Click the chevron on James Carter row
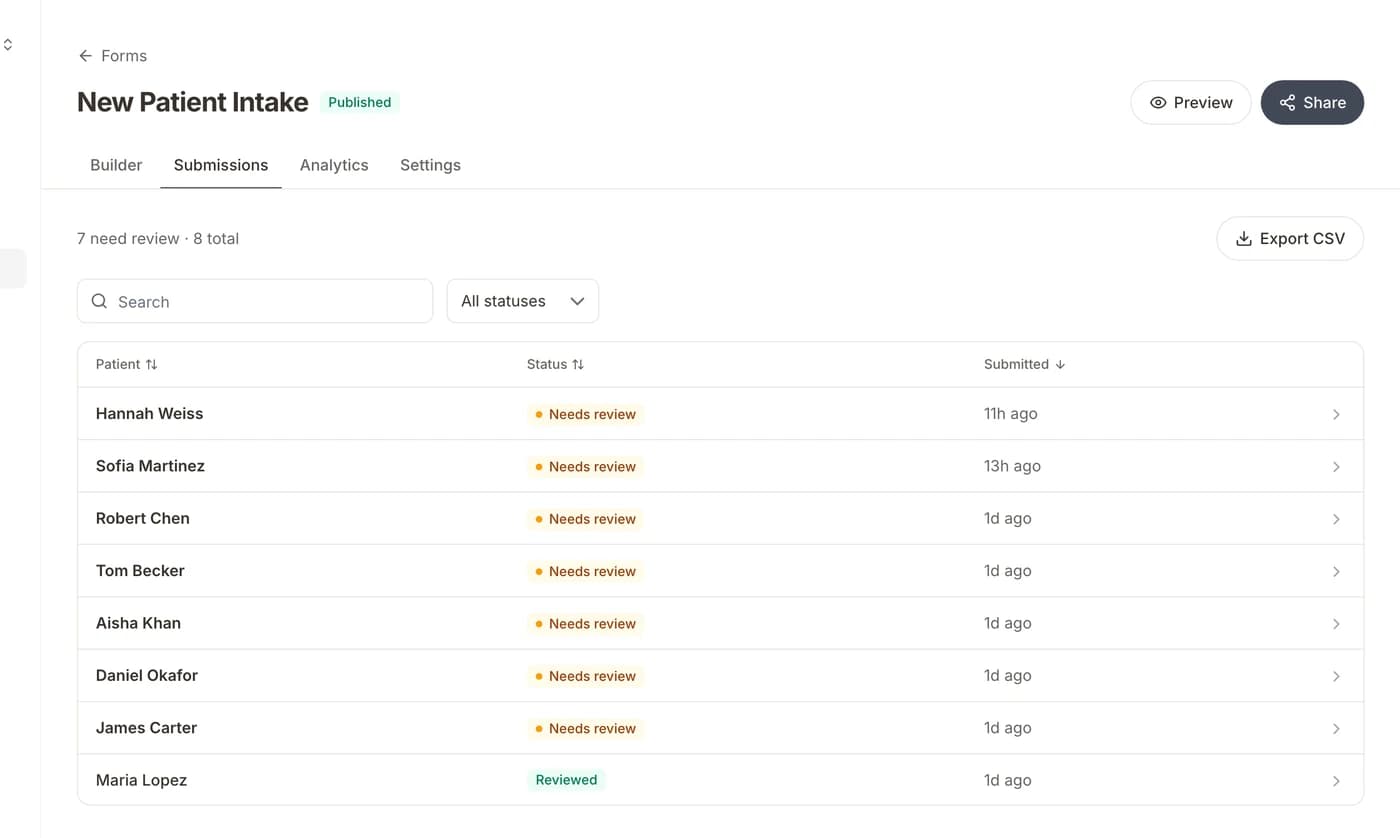 pos(1336,729)
